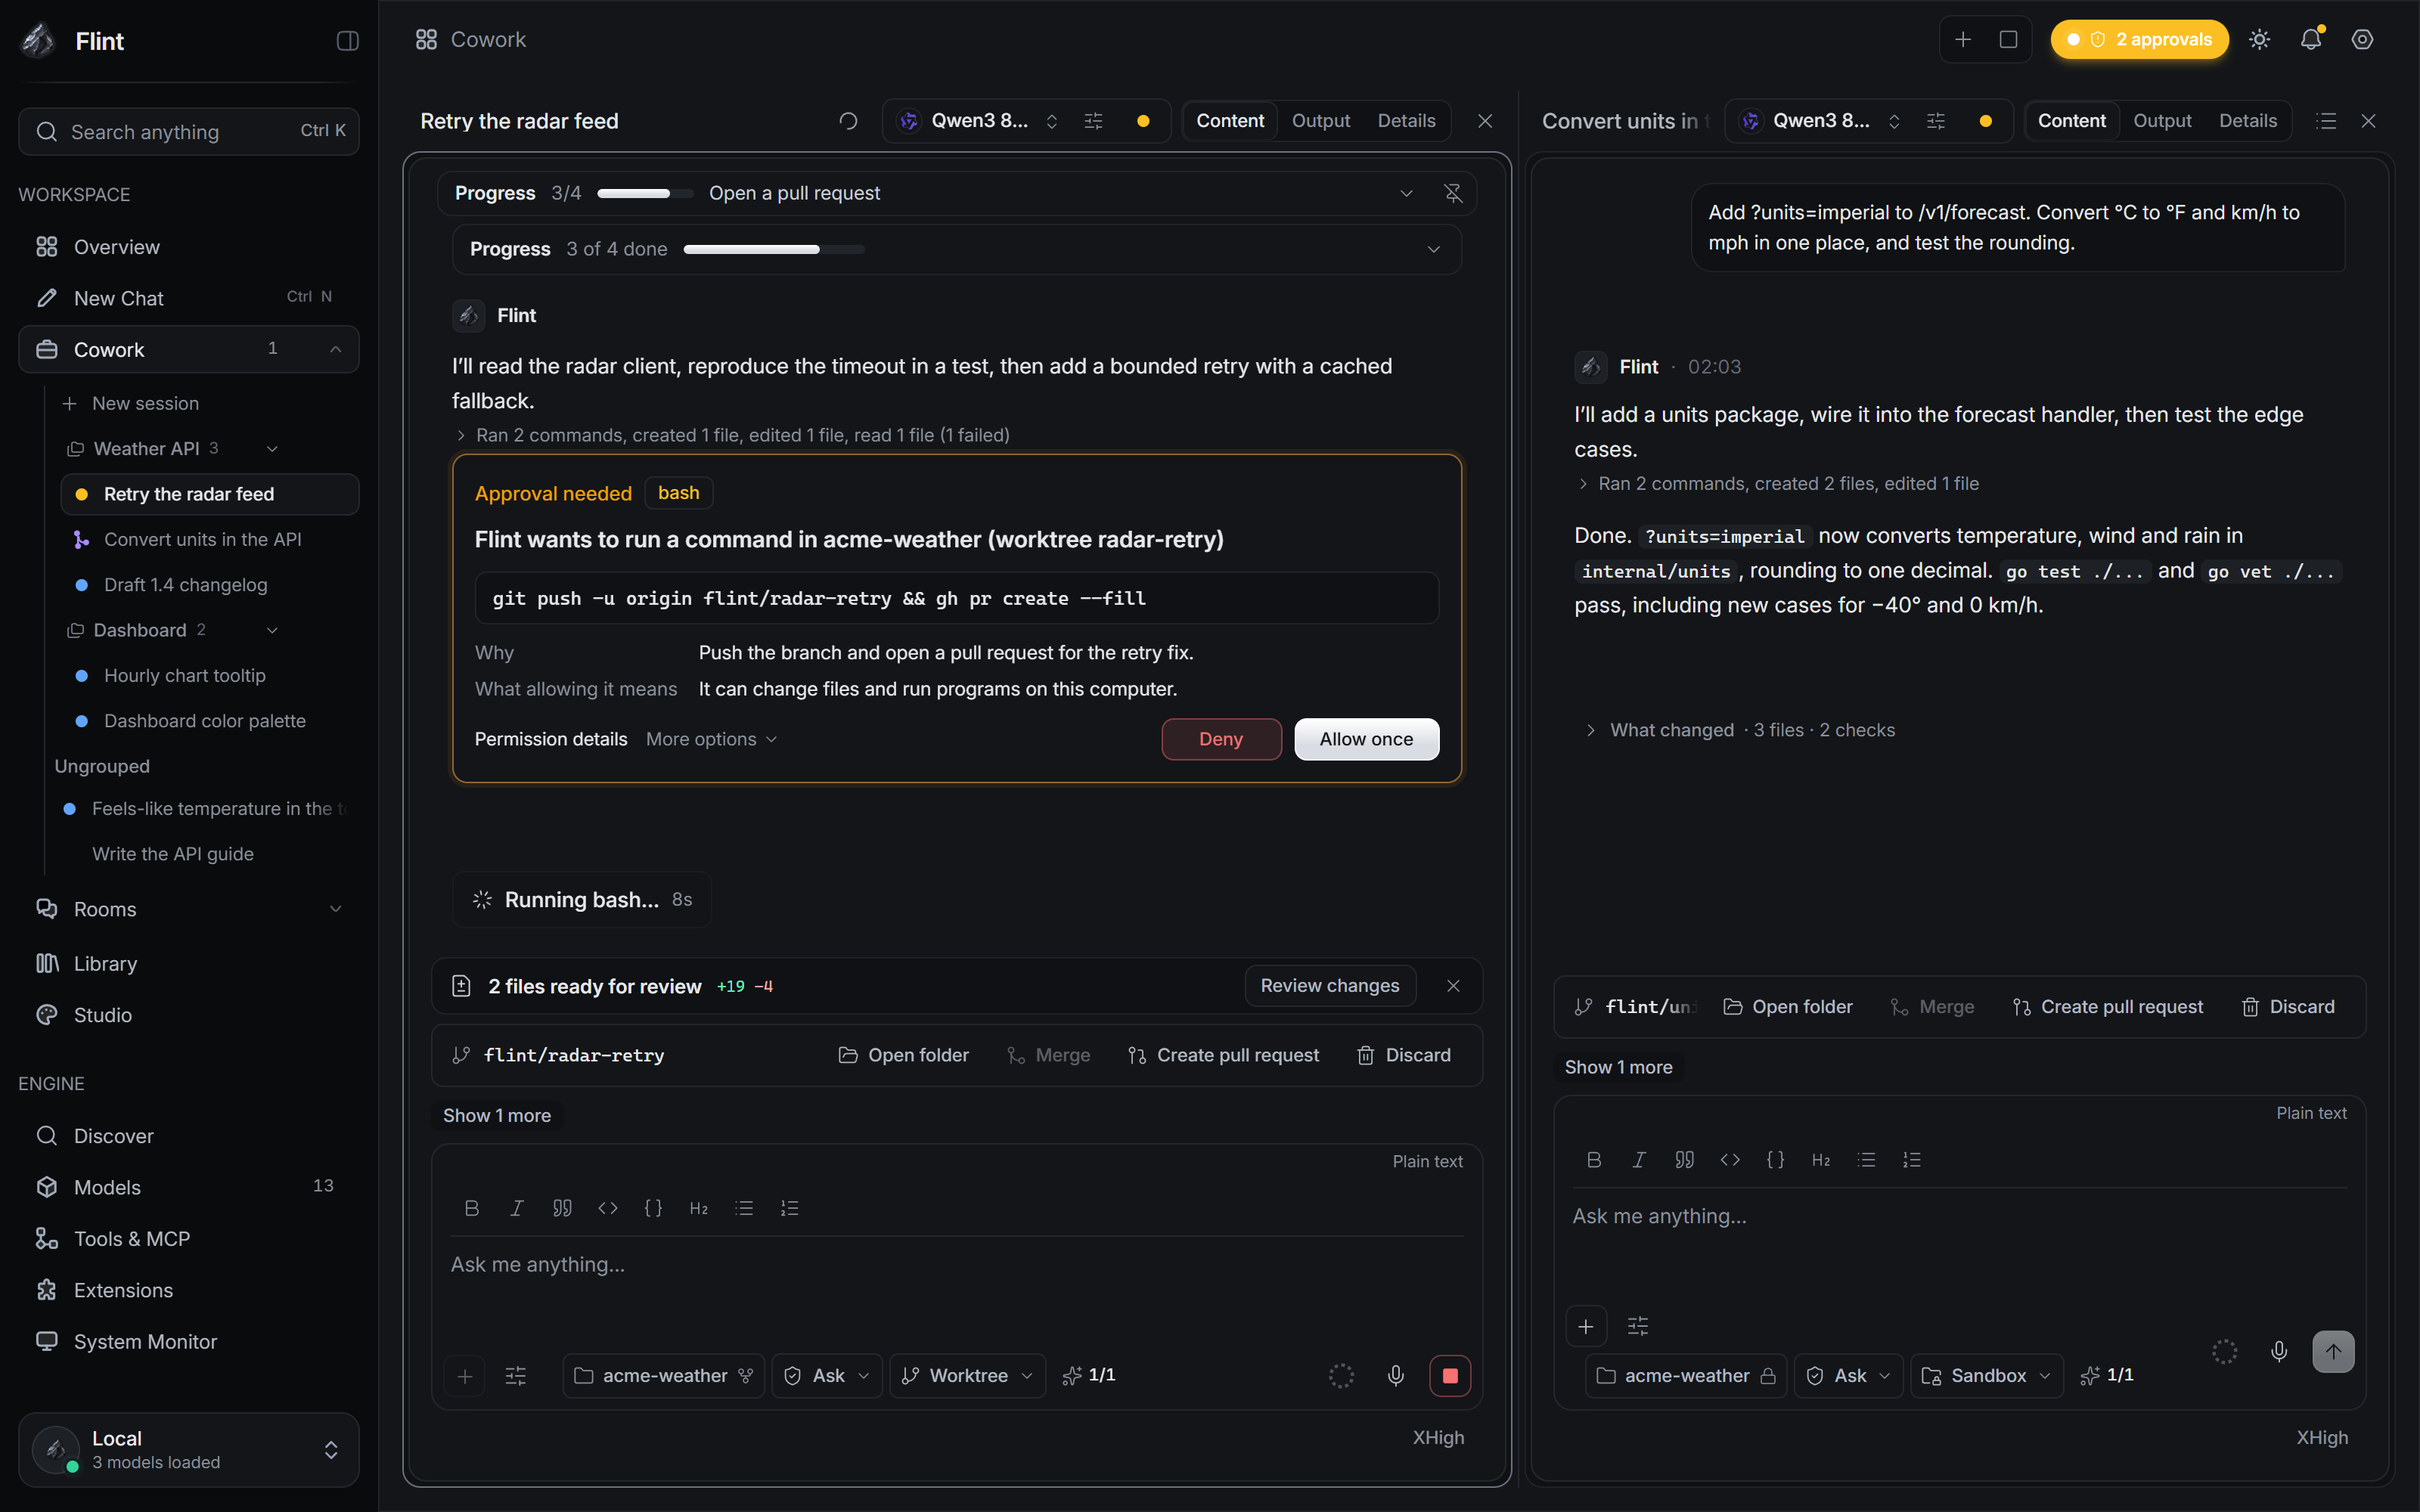Focus the Search anything field
The height and width of the screenshot is (1512, 2420).
[189, 131]
